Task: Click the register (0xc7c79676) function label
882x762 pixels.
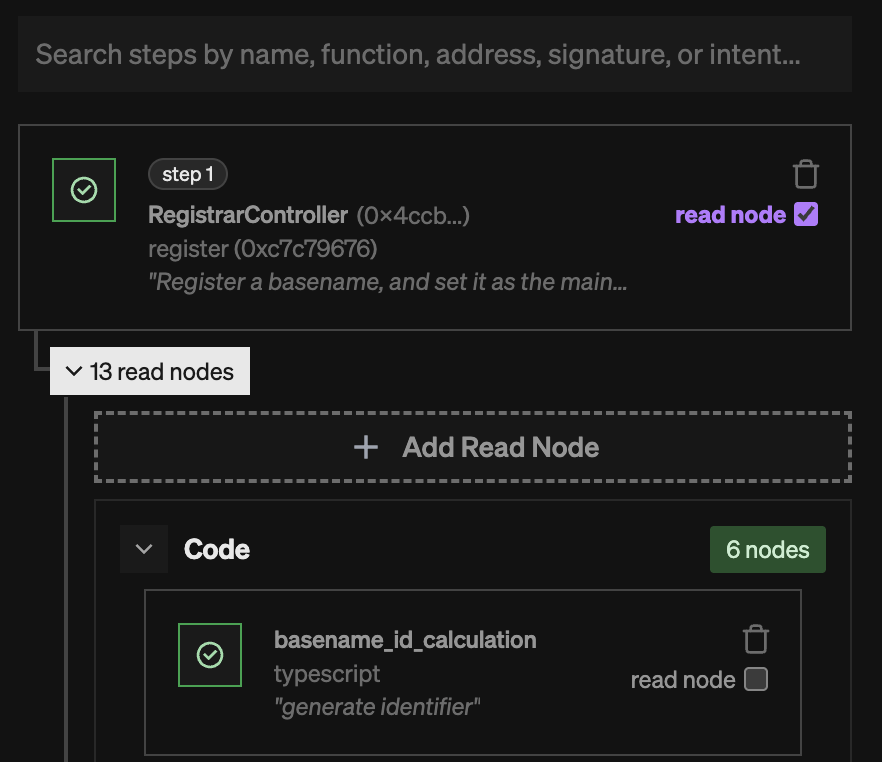Action: [247, 248]
